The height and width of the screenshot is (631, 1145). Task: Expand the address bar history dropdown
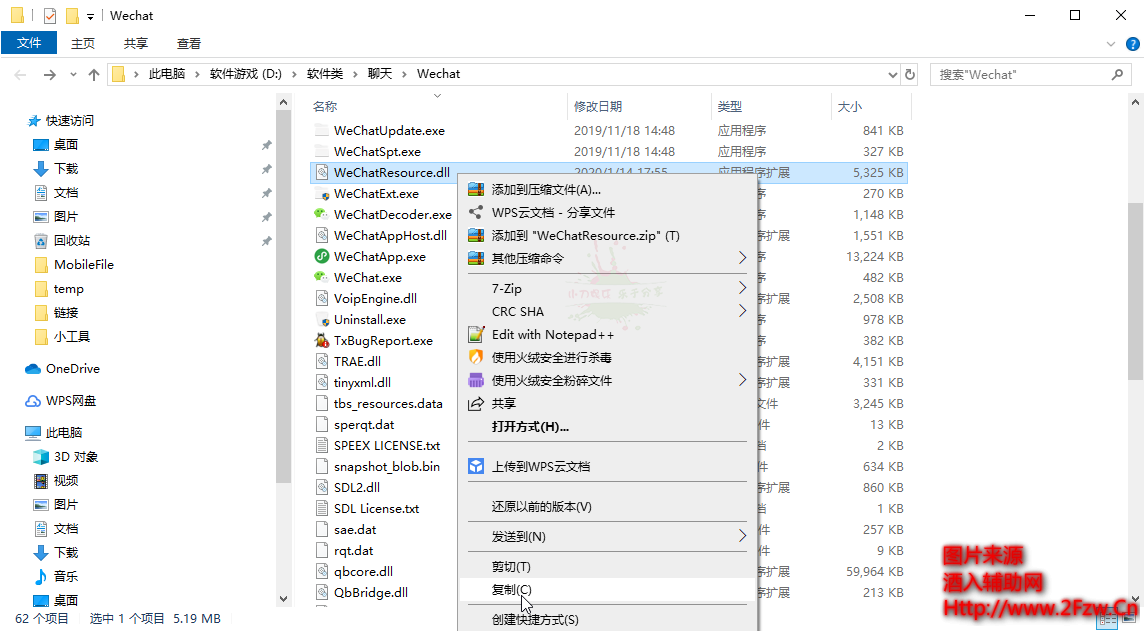pyautogui.click(x=892, y=74)
